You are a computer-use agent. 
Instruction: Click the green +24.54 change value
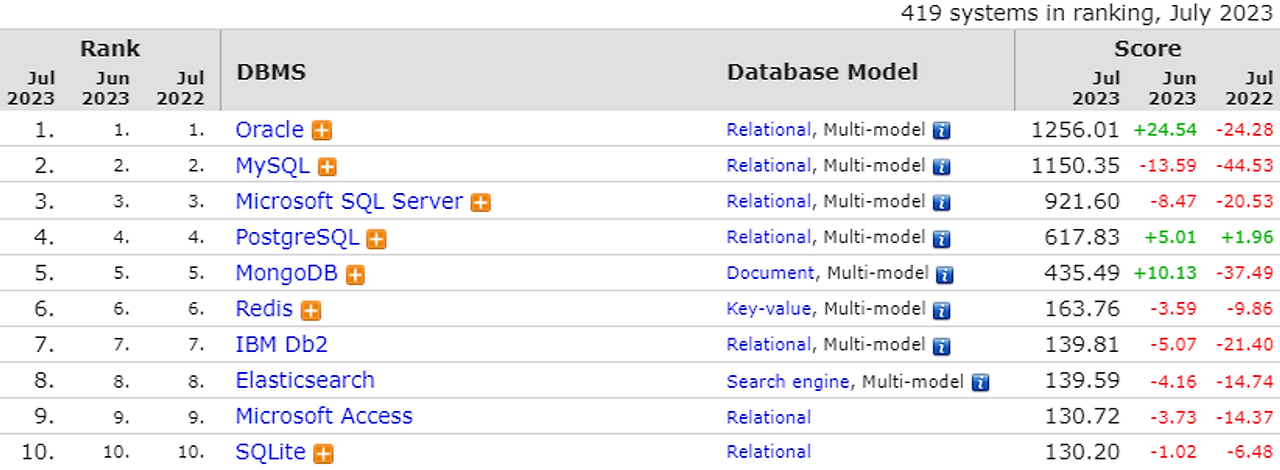click(1165, 130)
